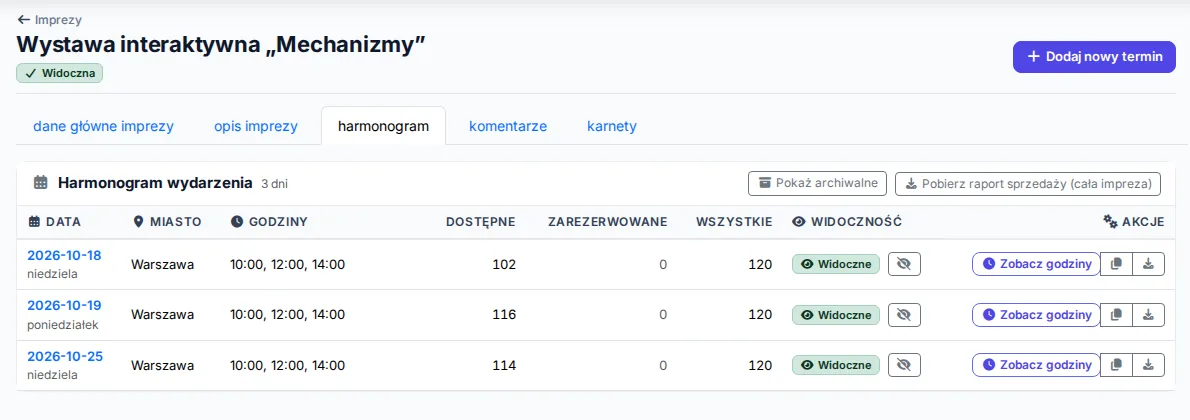This screenshot has height=420, width=1190.
Task: Click the MIASTO column header
Action: 167,222
